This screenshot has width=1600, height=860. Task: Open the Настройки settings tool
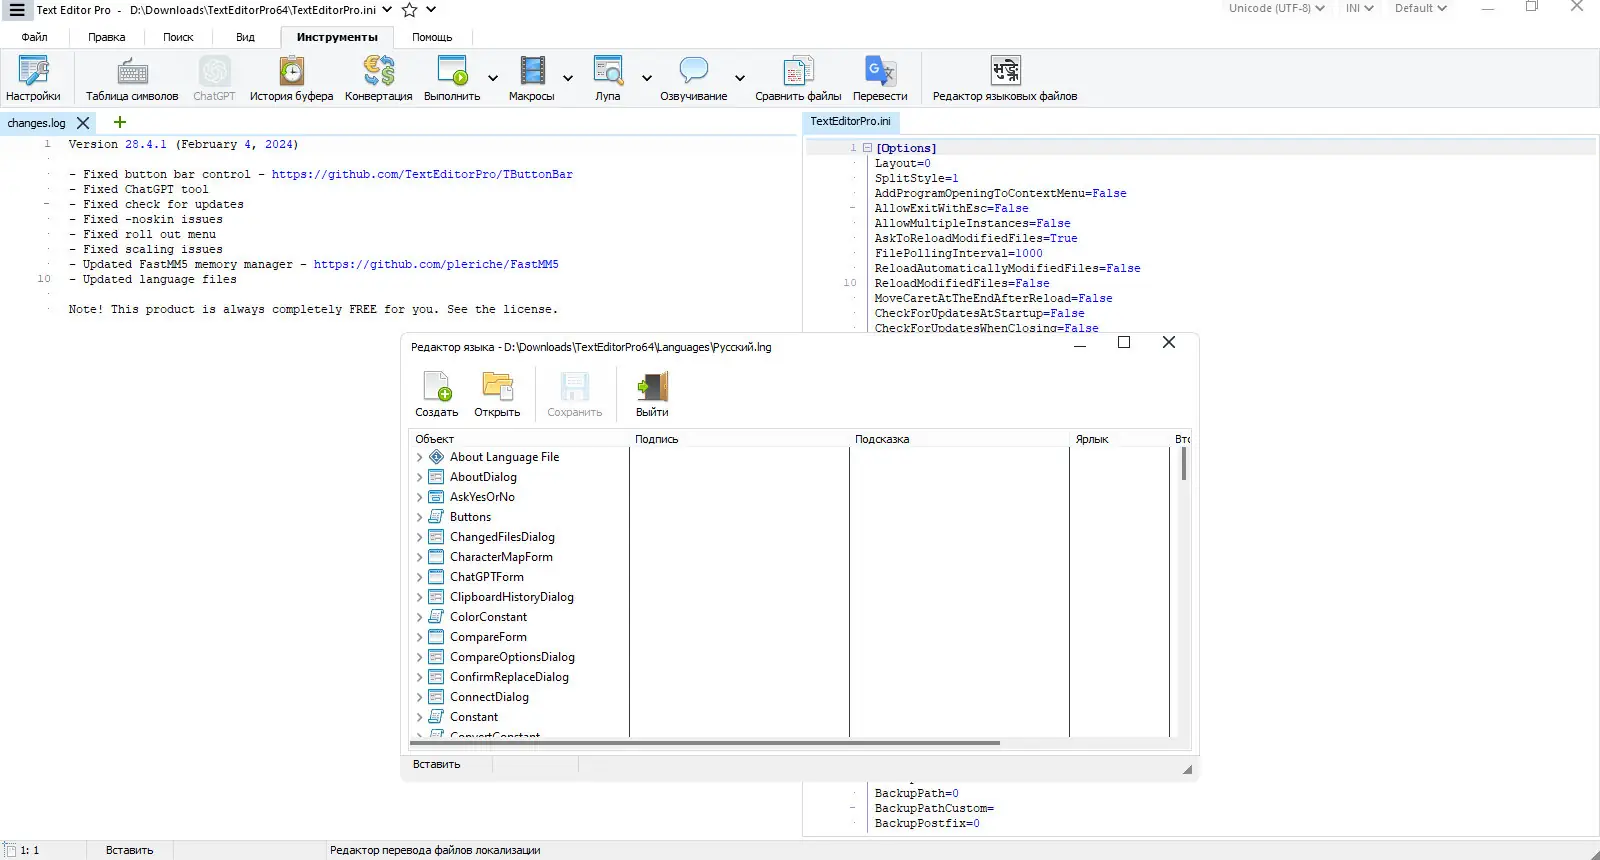[33, 79]
